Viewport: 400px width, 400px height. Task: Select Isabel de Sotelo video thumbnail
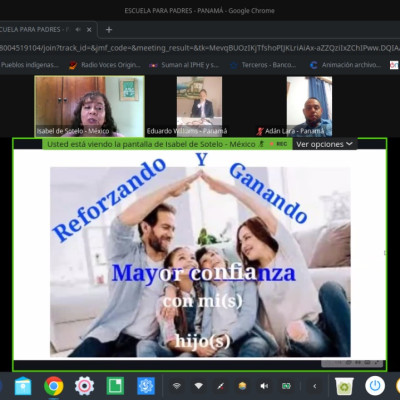pyautogui.click(x=90, y=106)
